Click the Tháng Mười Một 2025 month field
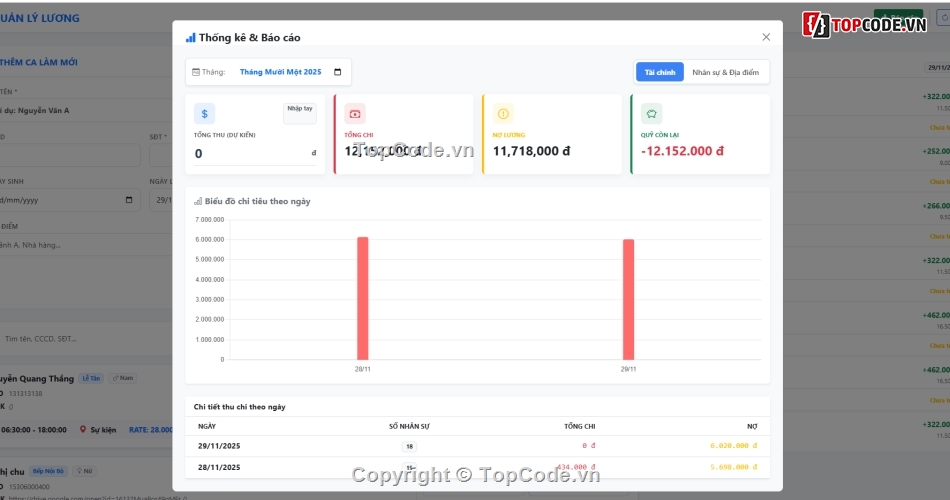This screenshot has height=500, width=950. [280, 72]
